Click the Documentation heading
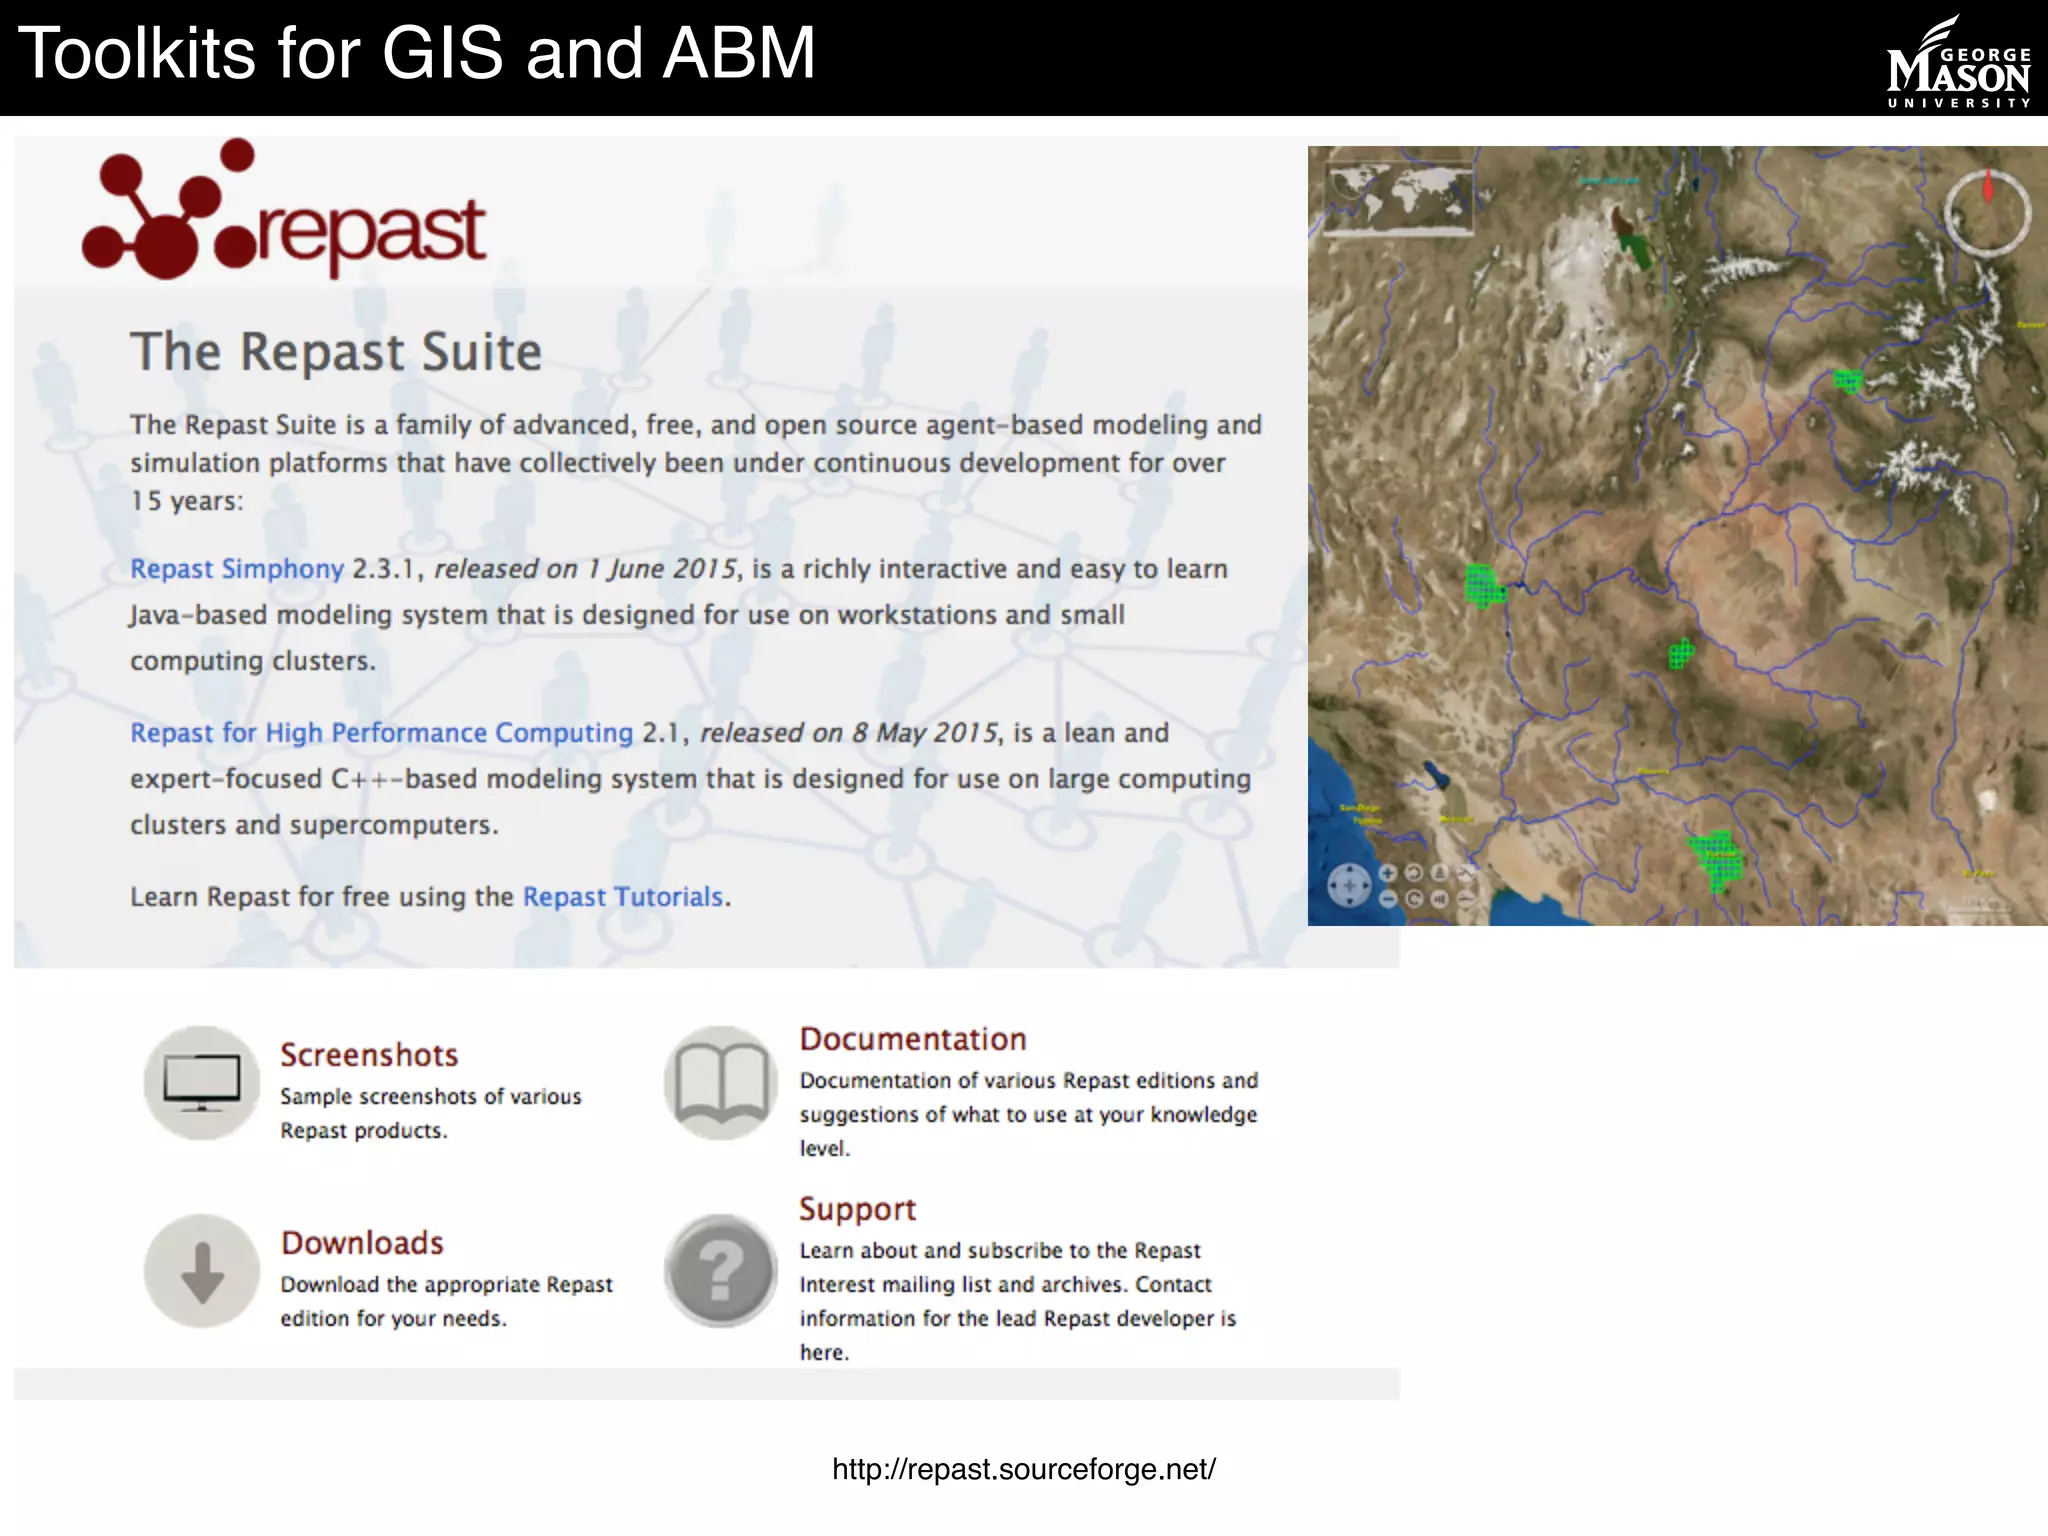The height and width of the screenshot is (1536, 2048). (912, 1039)
